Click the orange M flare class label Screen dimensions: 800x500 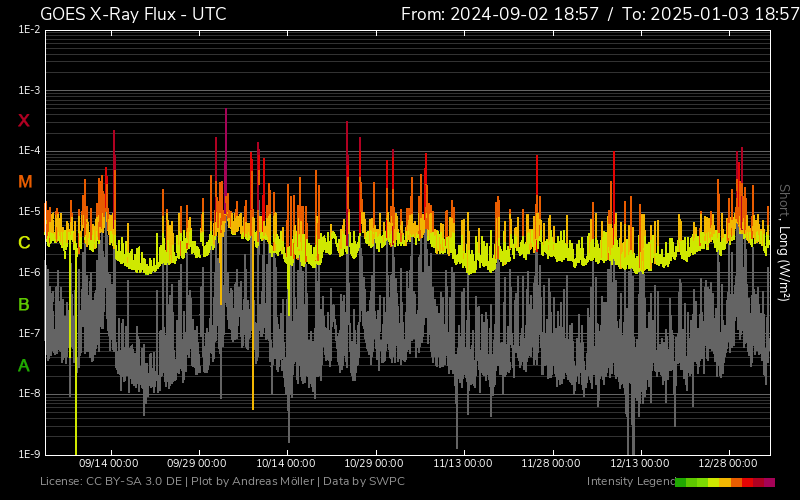25,182
